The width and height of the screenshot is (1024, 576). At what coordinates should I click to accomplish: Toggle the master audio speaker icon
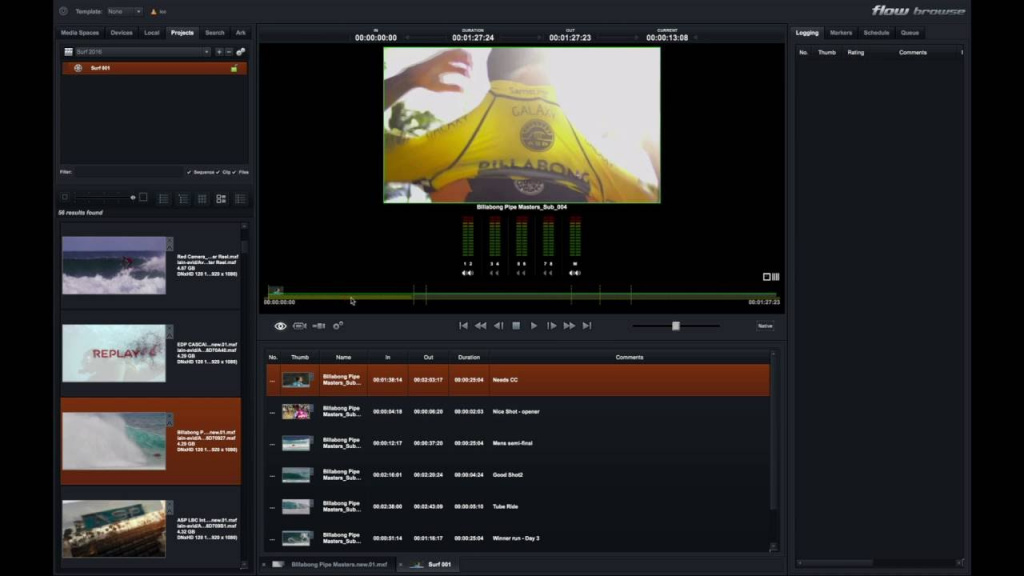coord(575,273)
